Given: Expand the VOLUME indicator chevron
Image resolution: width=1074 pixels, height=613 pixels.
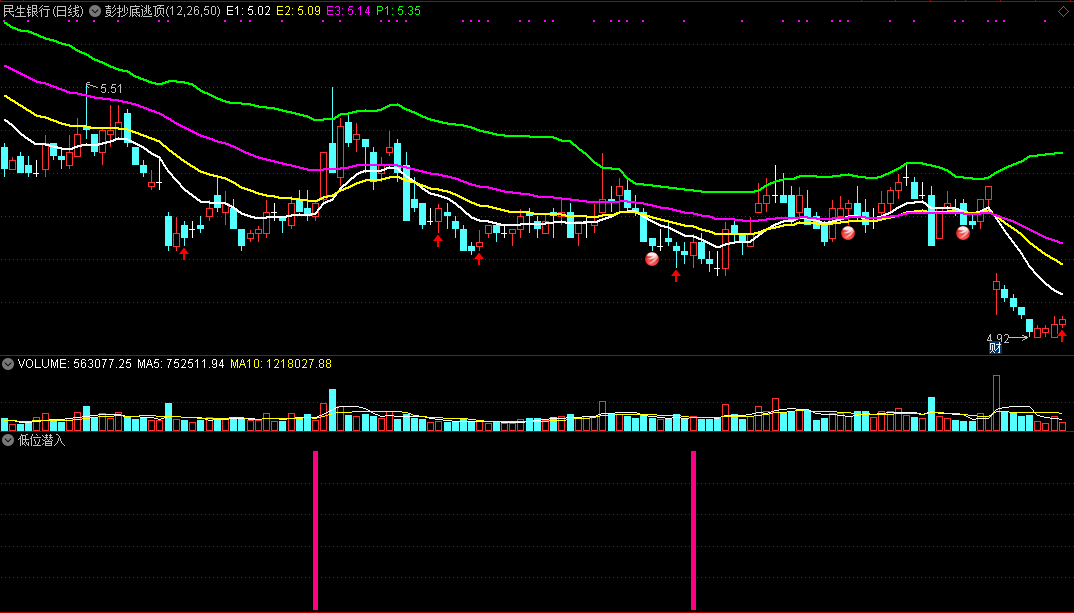Looking at the screenshot, I should click(x=8, y=364).
